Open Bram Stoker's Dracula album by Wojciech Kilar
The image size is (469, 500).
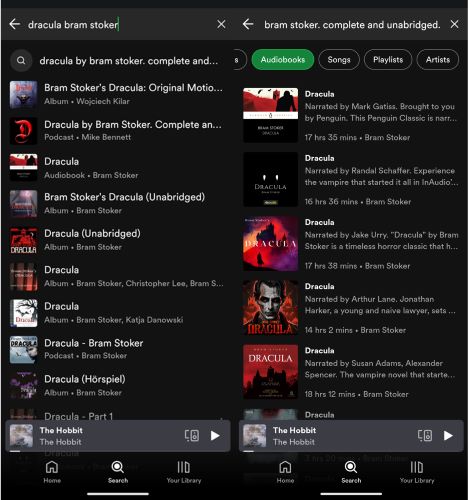(x=117, y=94)
